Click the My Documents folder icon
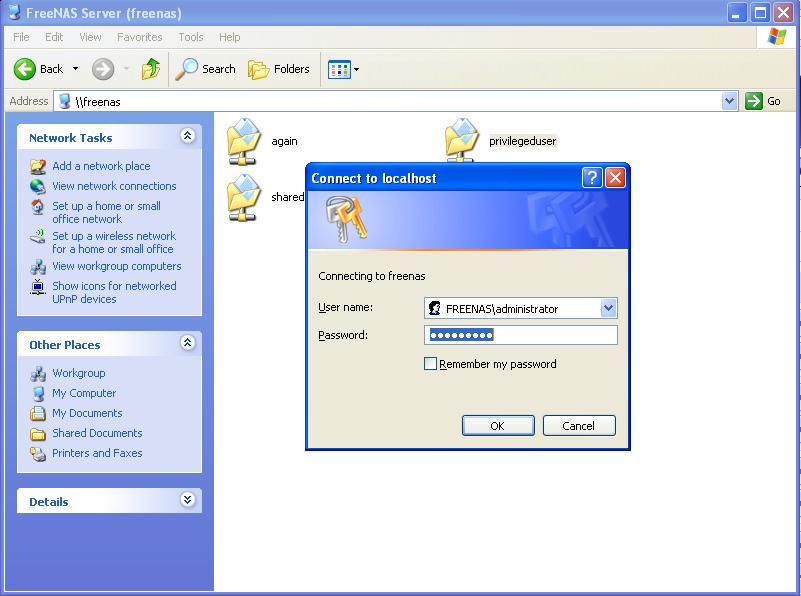801x596 pixels. click(x=38, y=413)
